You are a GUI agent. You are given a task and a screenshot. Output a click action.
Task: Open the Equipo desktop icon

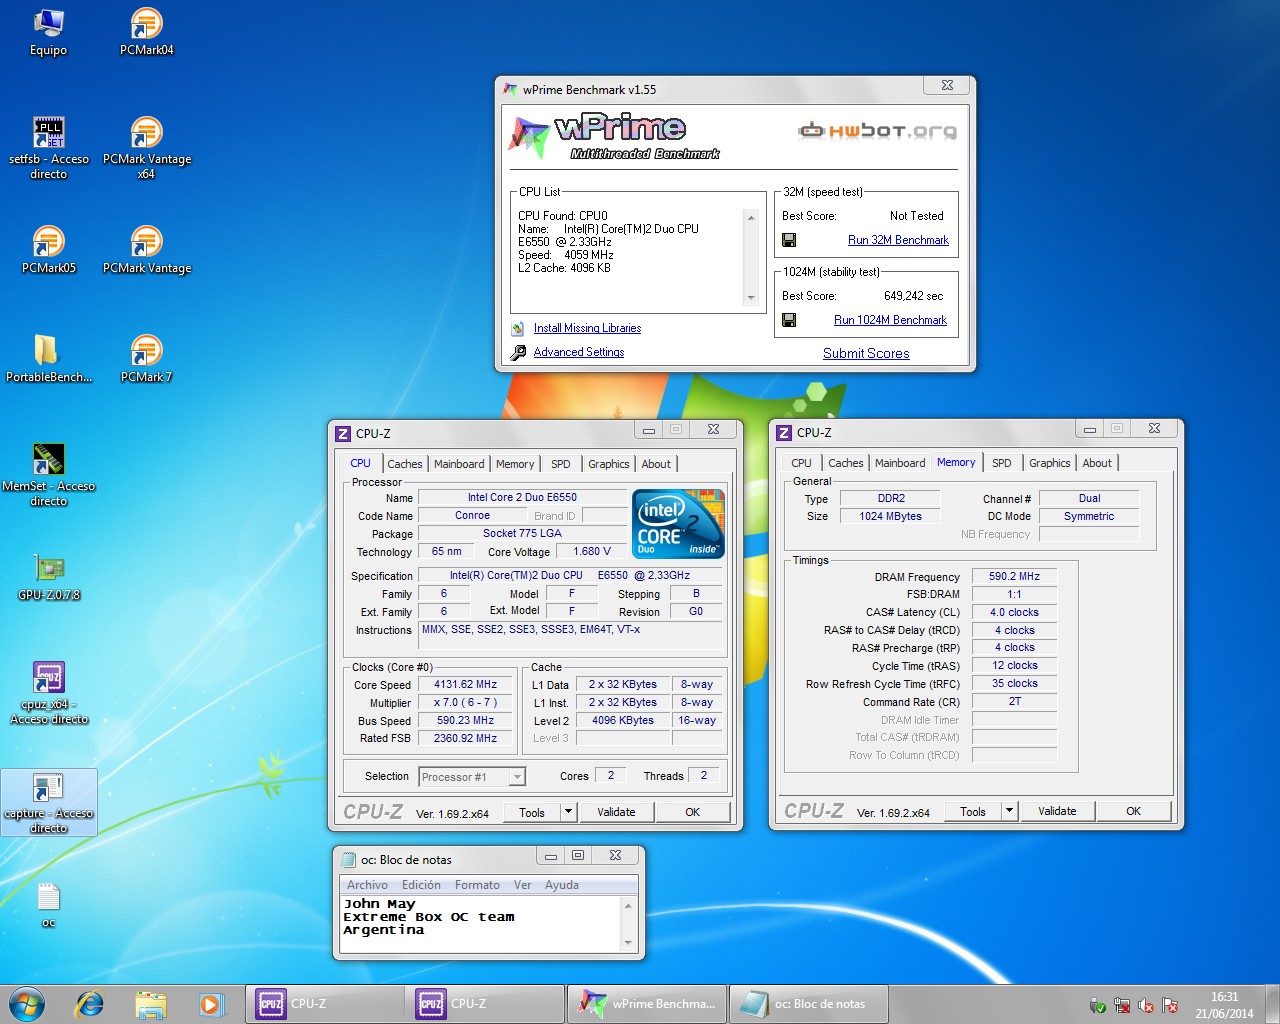pos(48,31)
